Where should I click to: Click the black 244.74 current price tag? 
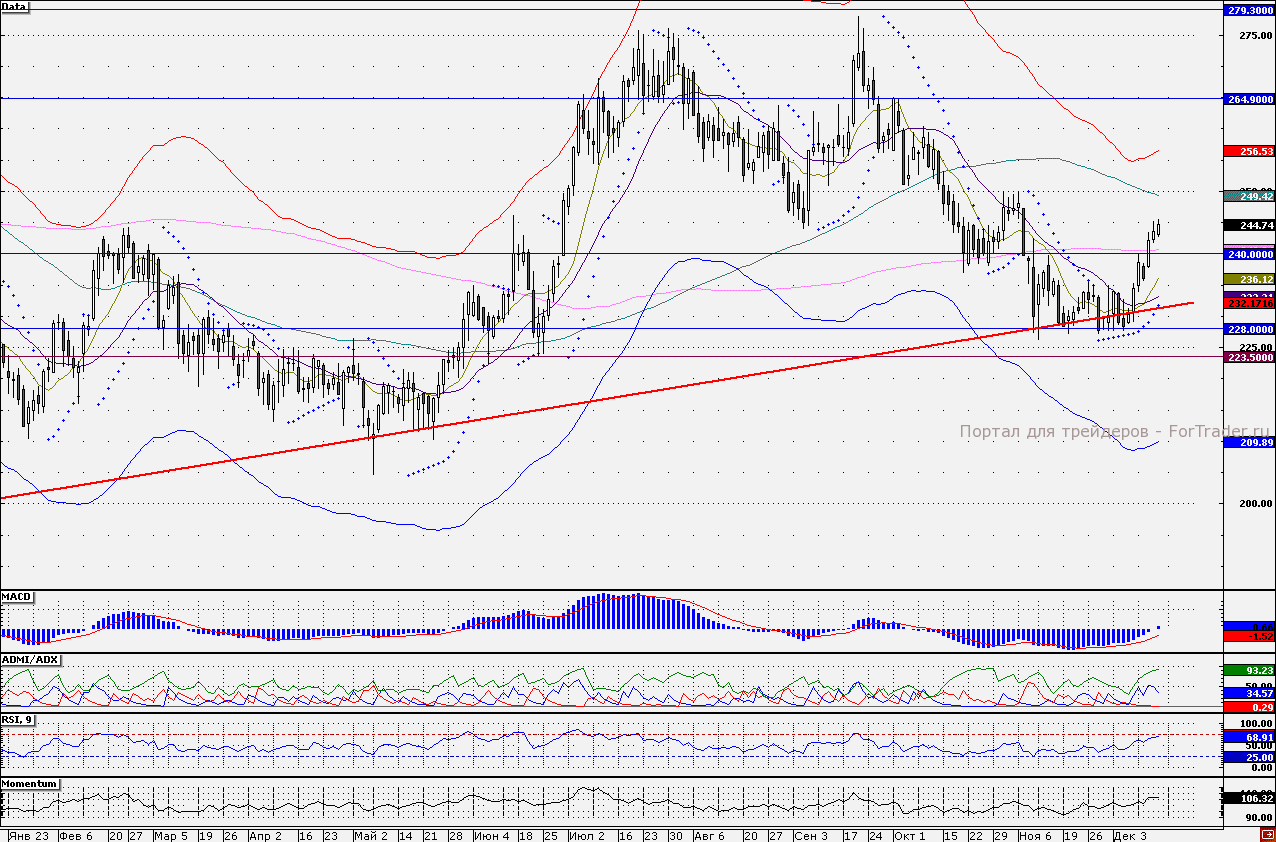tap(1248, 226)
